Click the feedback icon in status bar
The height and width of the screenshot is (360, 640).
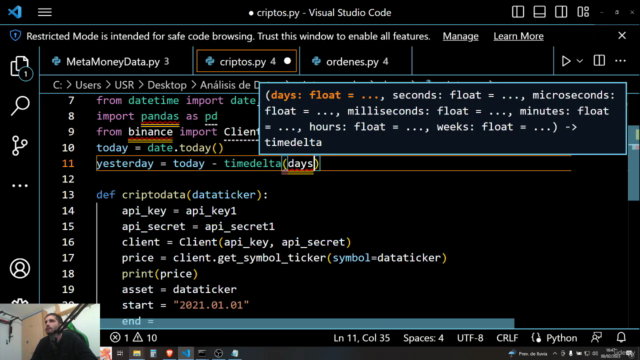597,338
